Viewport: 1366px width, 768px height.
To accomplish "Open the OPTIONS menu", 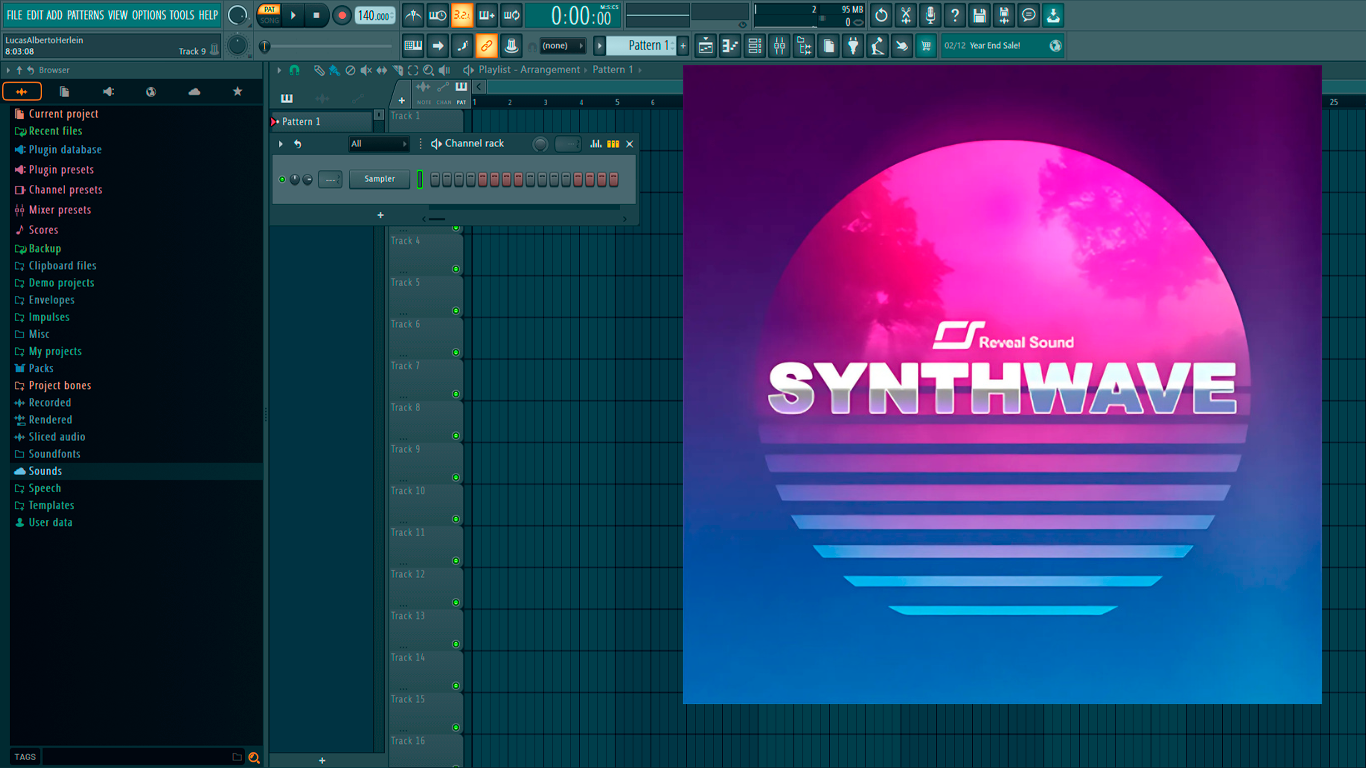I will (x=149, y=15).
